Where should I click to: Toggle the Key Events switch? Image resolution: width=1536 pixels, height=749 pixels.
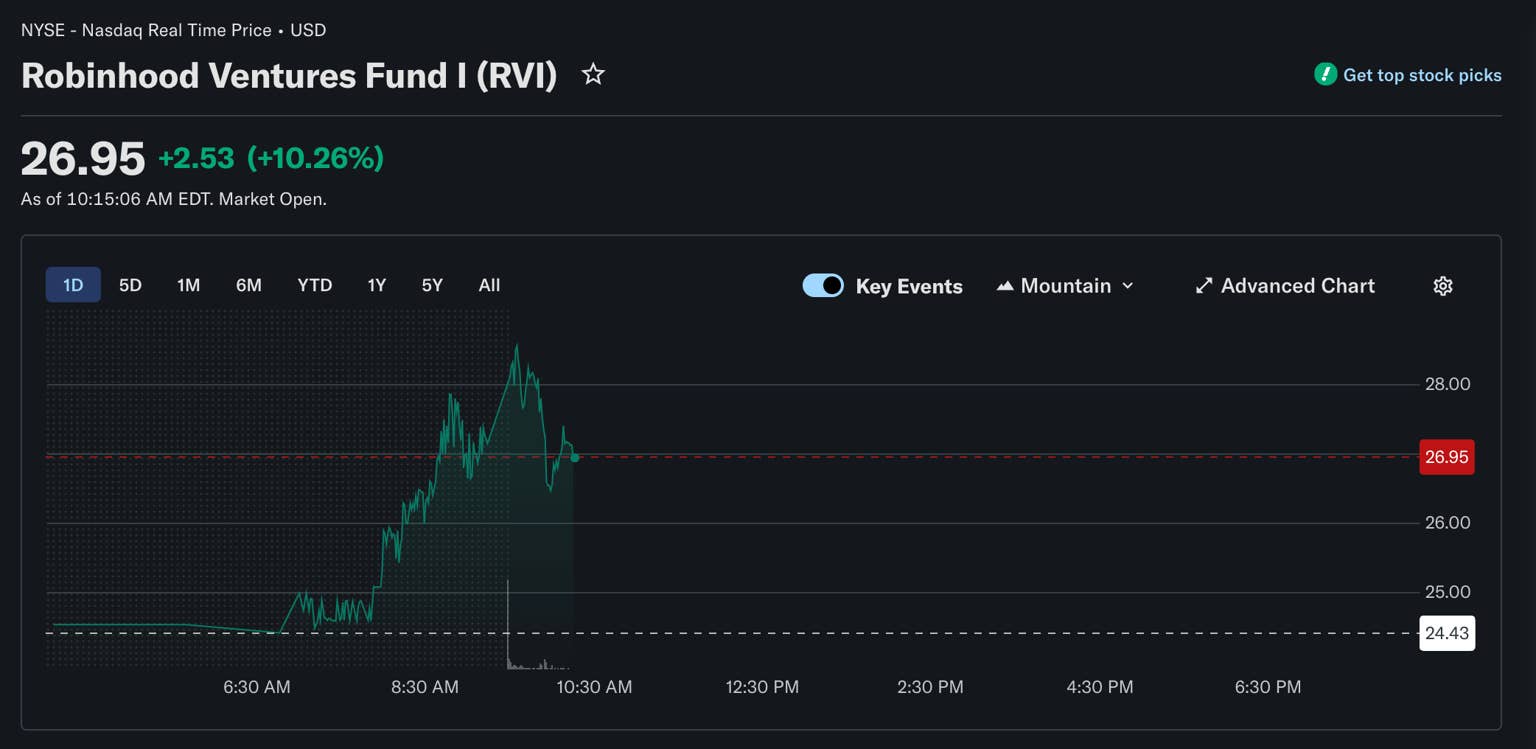pos(823,286)
